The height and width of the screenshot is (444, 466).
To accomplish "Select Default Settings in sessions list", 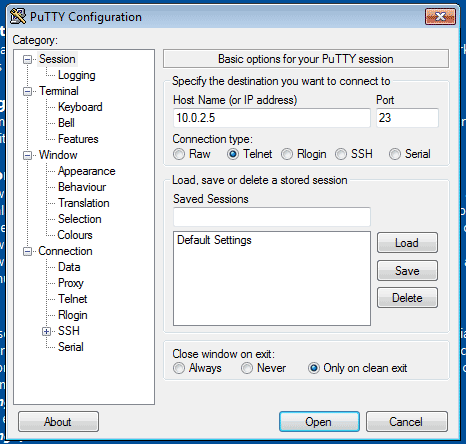I will (x=214, y=240).
